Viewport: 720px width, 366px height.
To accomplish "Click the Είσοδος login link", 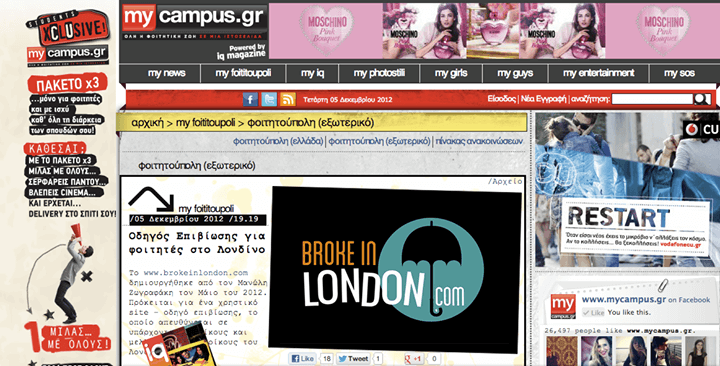I will click(x=501, y=99).
